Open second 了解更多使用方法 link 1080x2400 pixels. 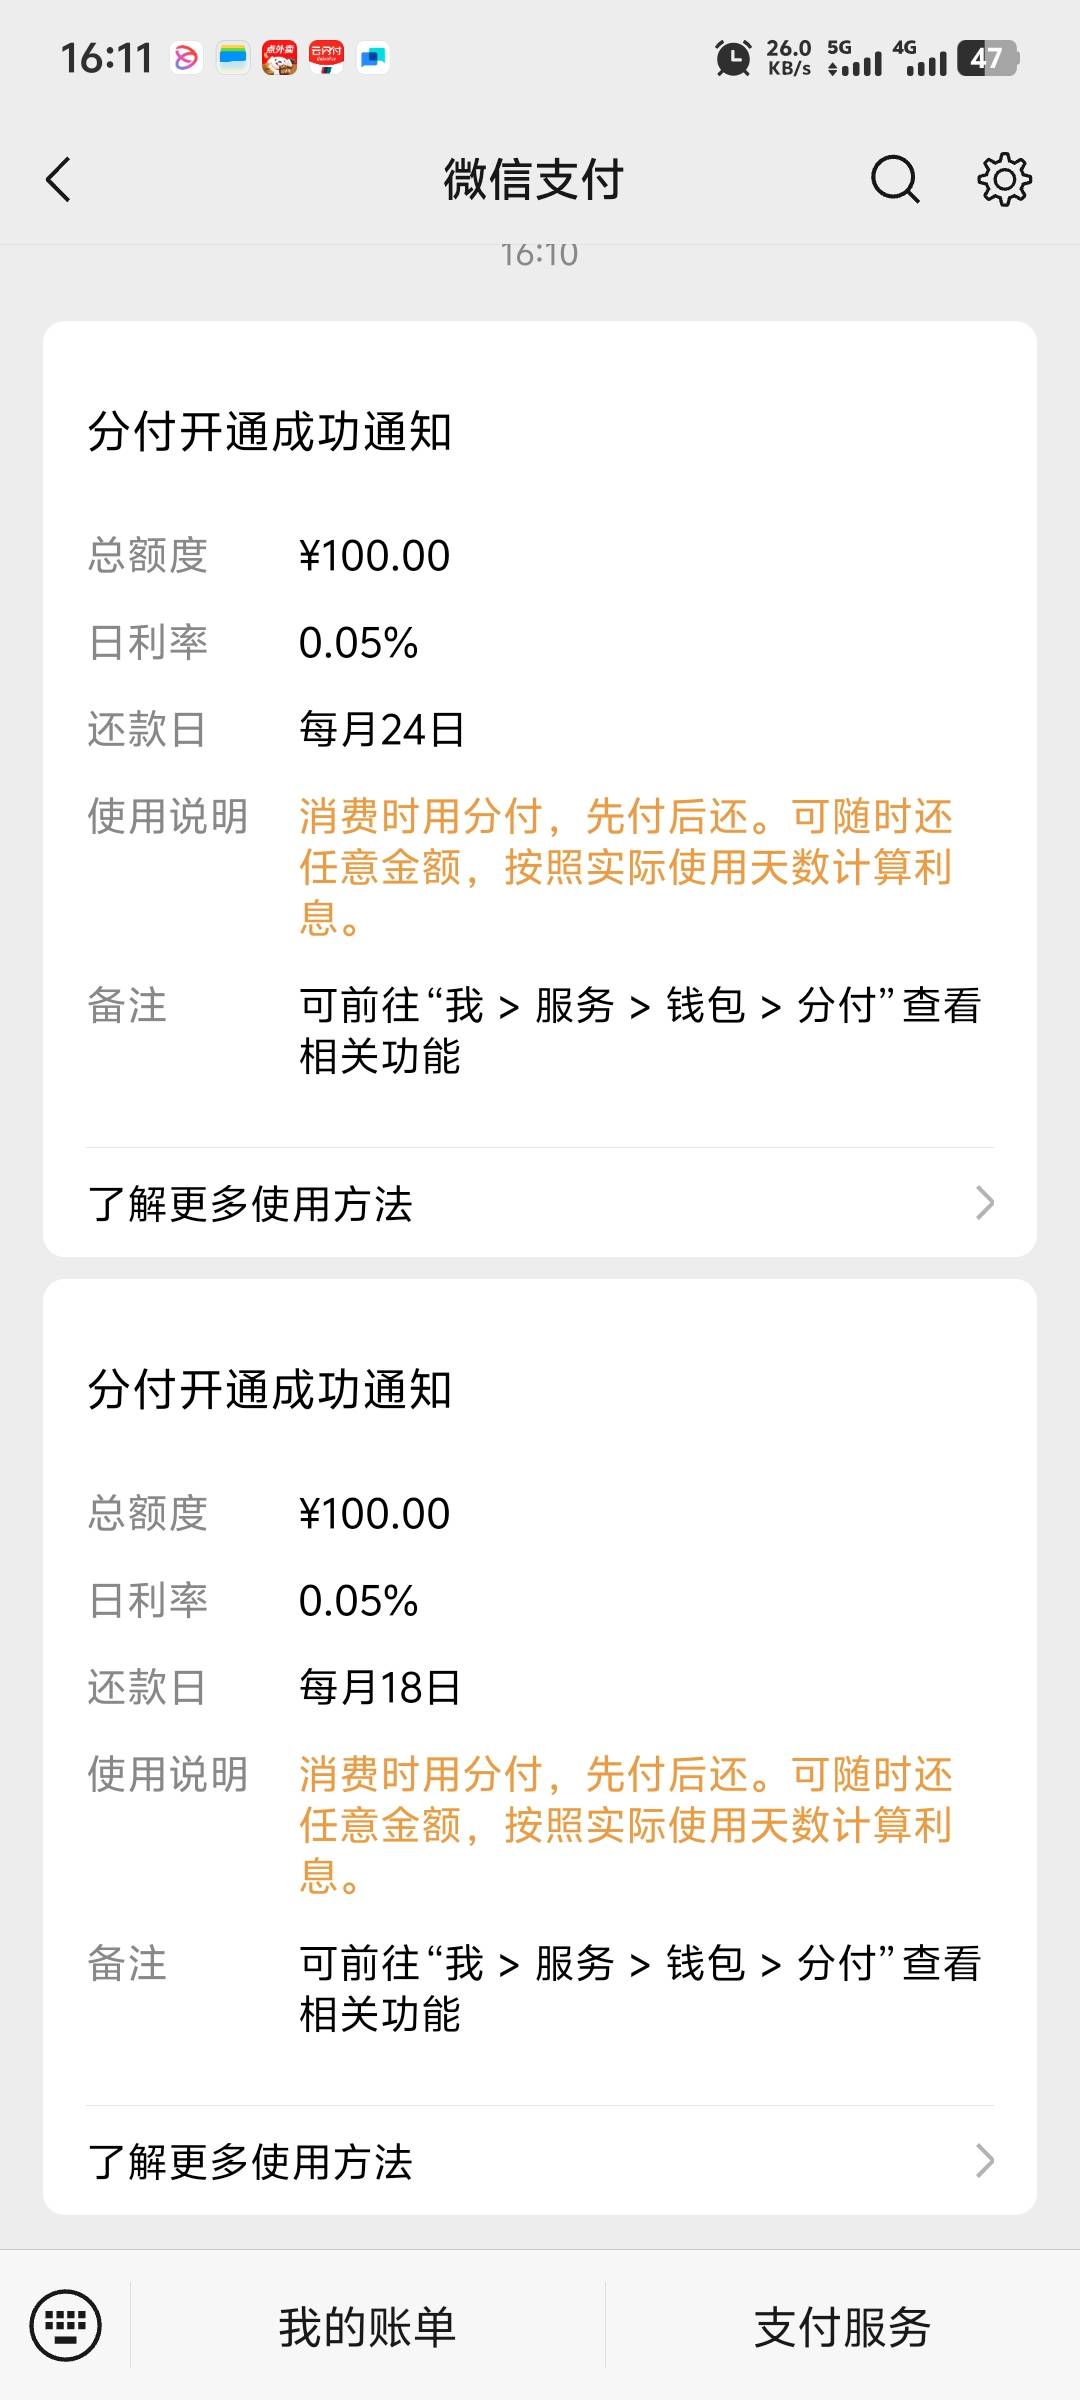click(x=540, y=2161)
